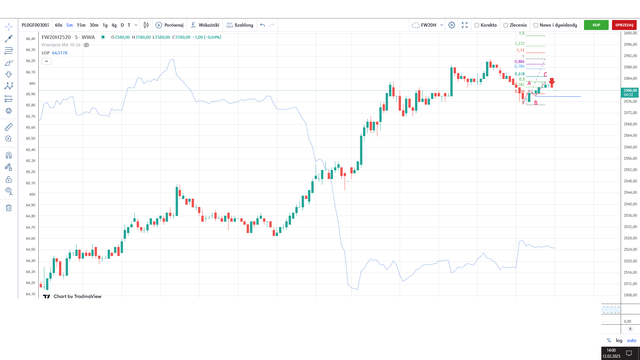The image size is (640, 360).
Task: Open the Wskaźniki indicators dialog
Action: pos(205,25)
